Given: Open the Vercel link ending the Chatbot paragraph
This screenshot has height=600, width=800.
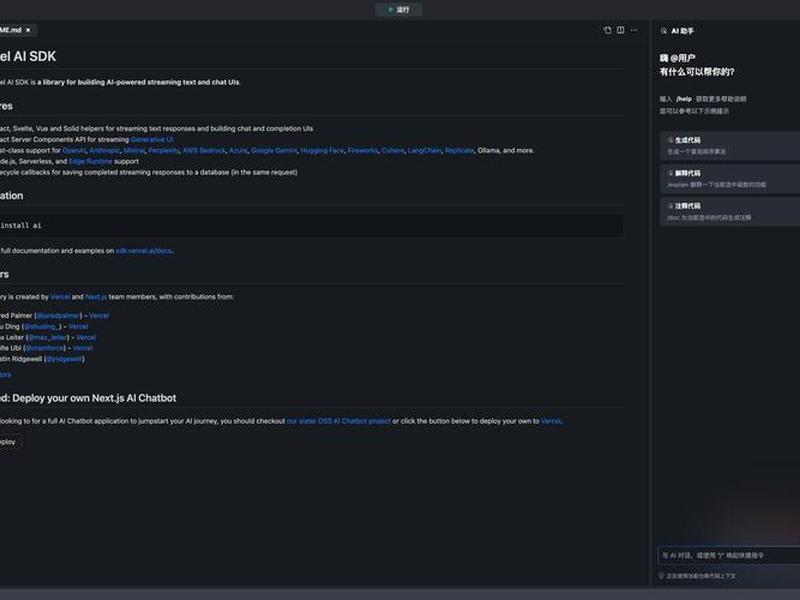Looking at the screenshot, I should tap(551, 421).
